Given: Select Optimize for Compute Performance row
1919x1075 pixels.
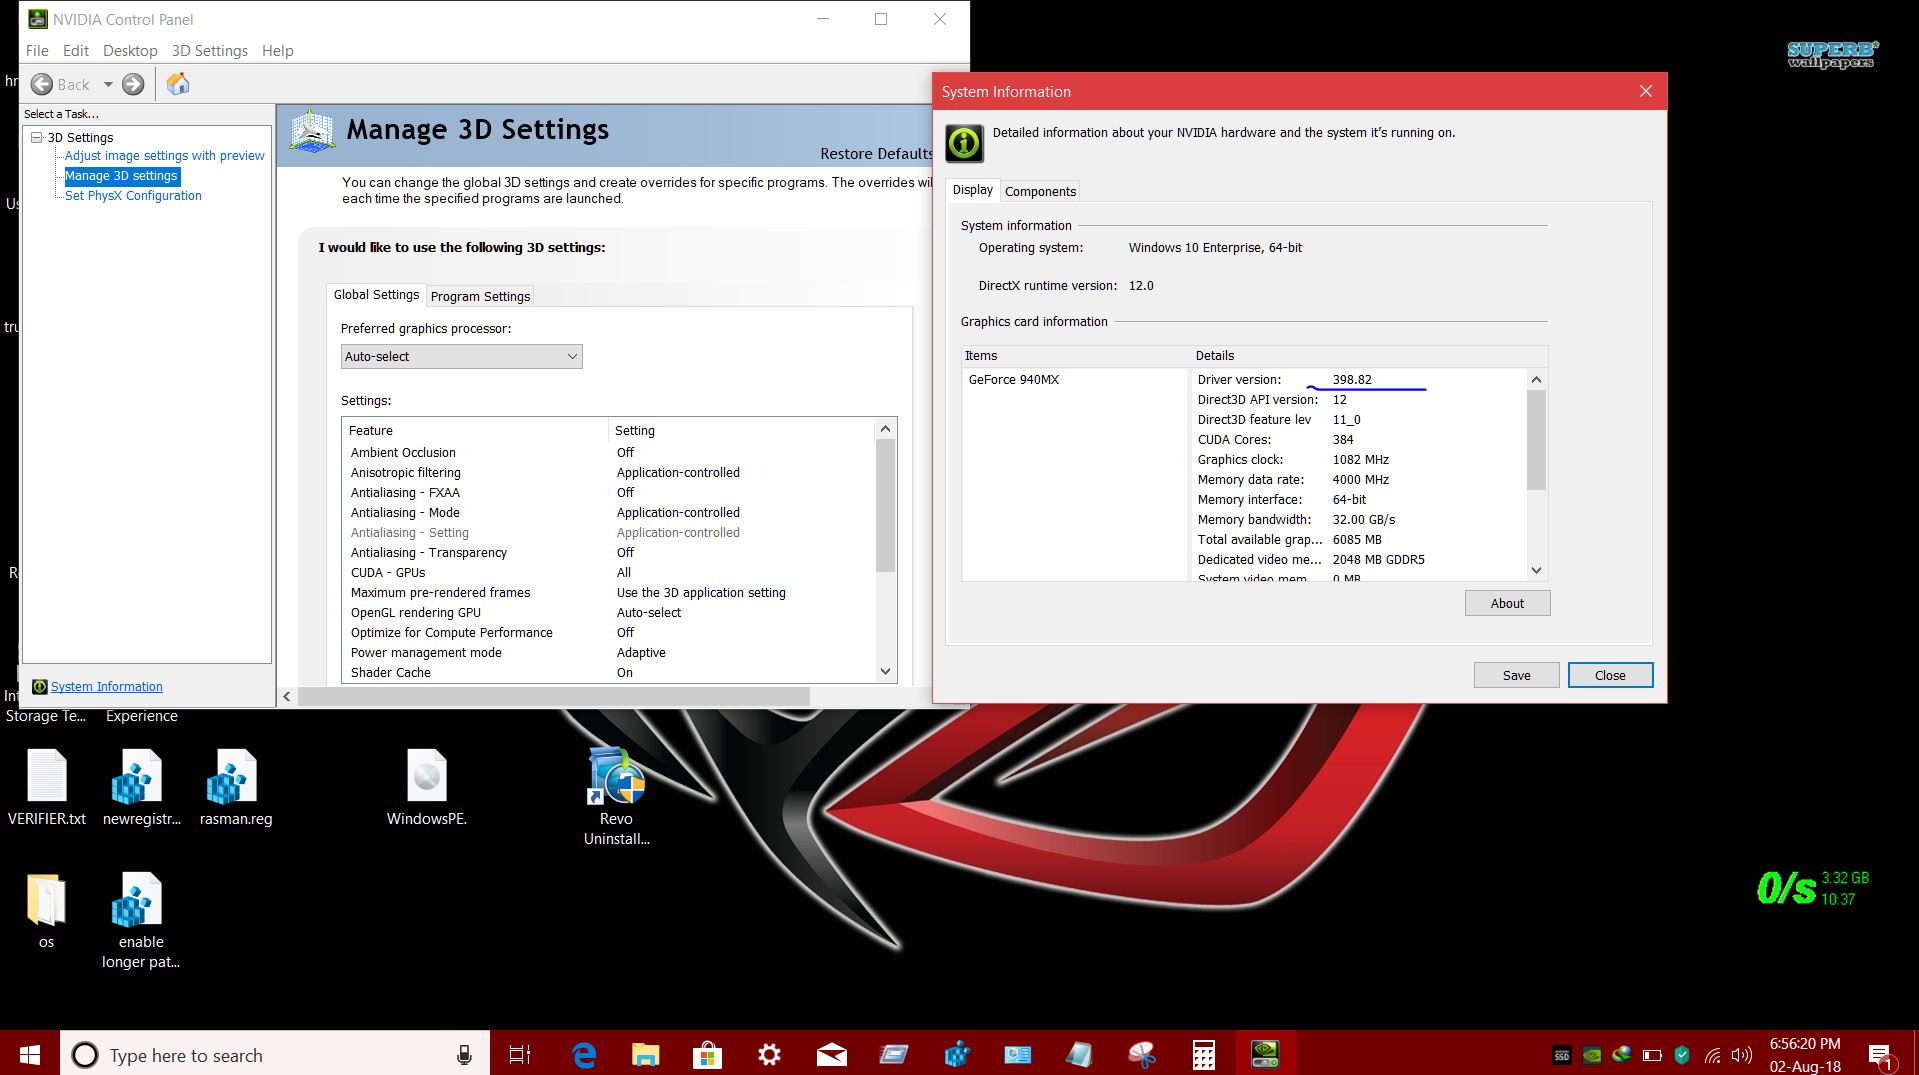Looking at the screenshot, I should [609, 633].
